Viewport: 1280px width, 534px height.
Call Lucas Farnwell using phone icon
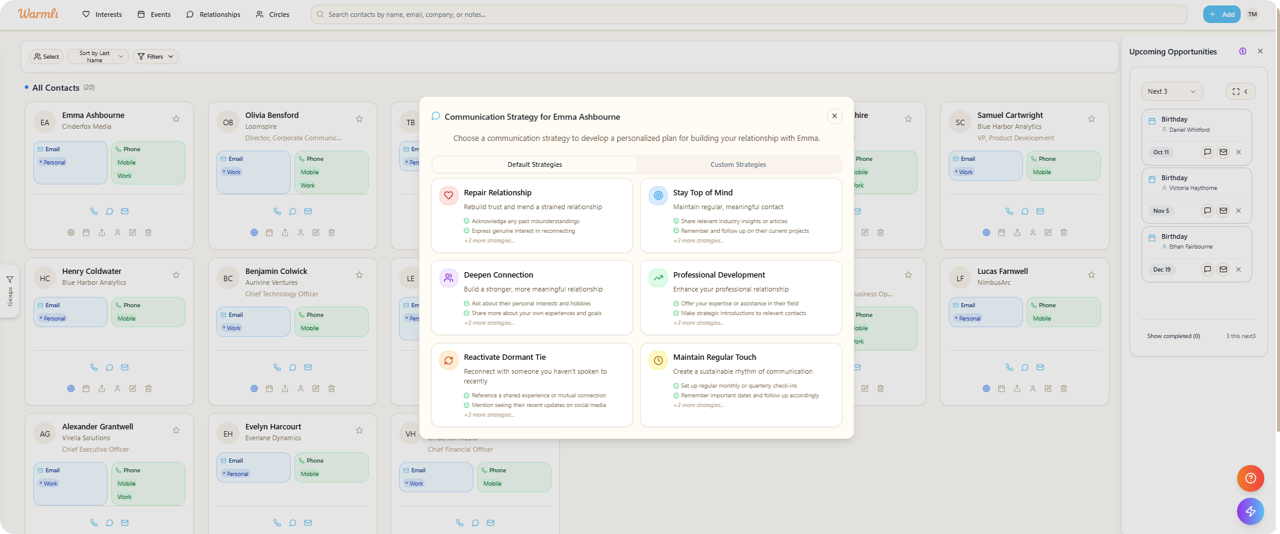pos(1009,368)
